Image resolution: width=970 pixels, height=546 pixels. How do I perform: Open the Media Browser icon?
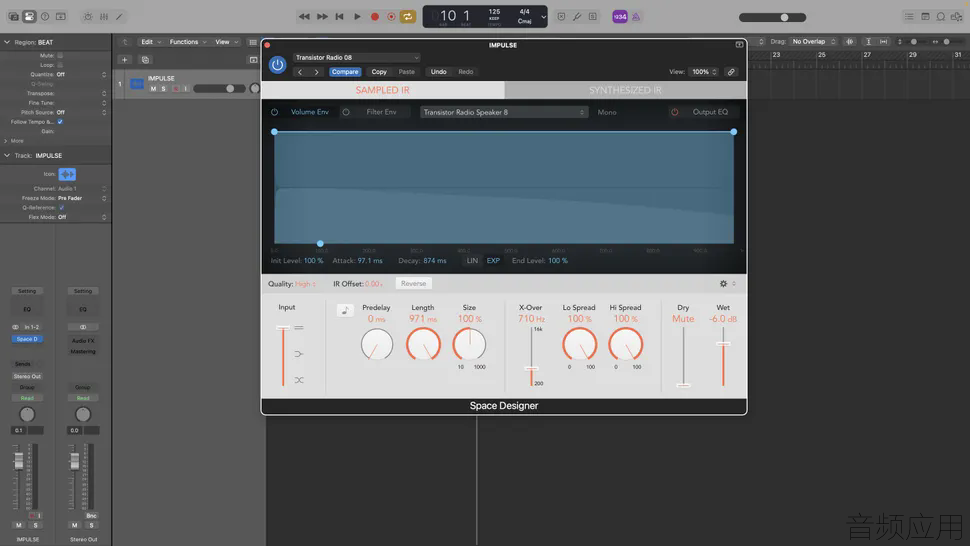[956, 17]
